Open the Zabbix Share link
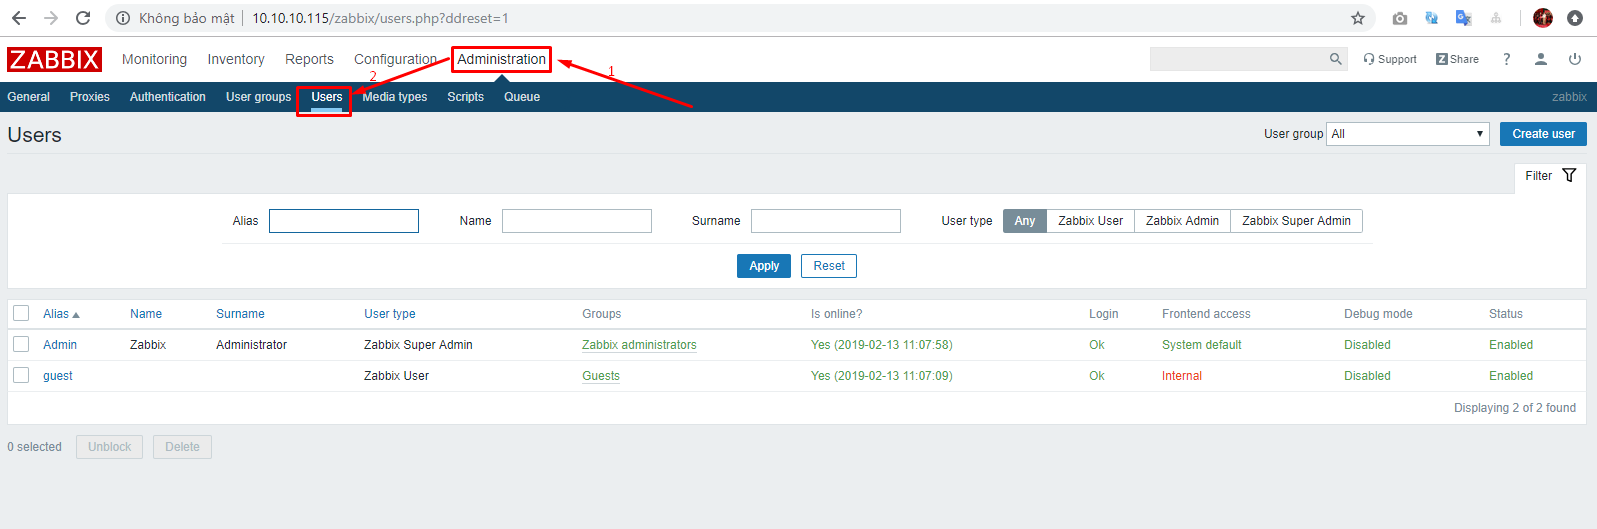1597x529 pixels. click(1457, 59)
